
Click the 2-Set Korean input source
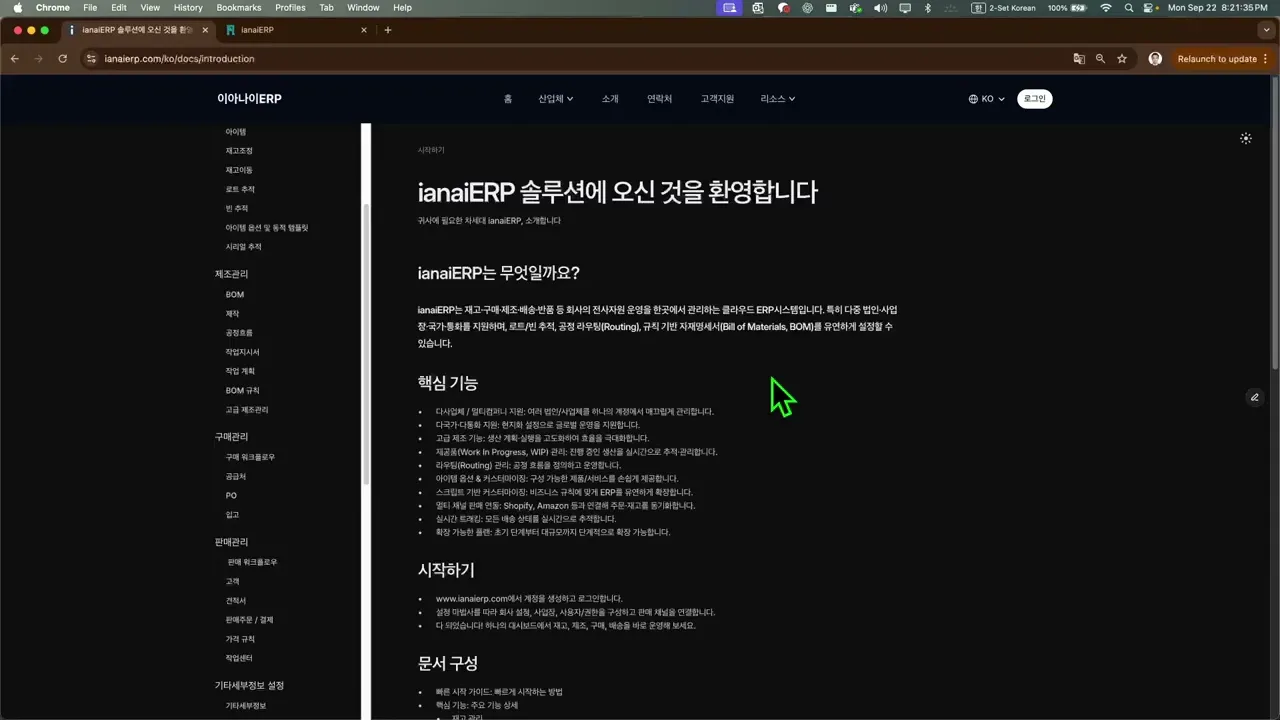[1004, 7]
